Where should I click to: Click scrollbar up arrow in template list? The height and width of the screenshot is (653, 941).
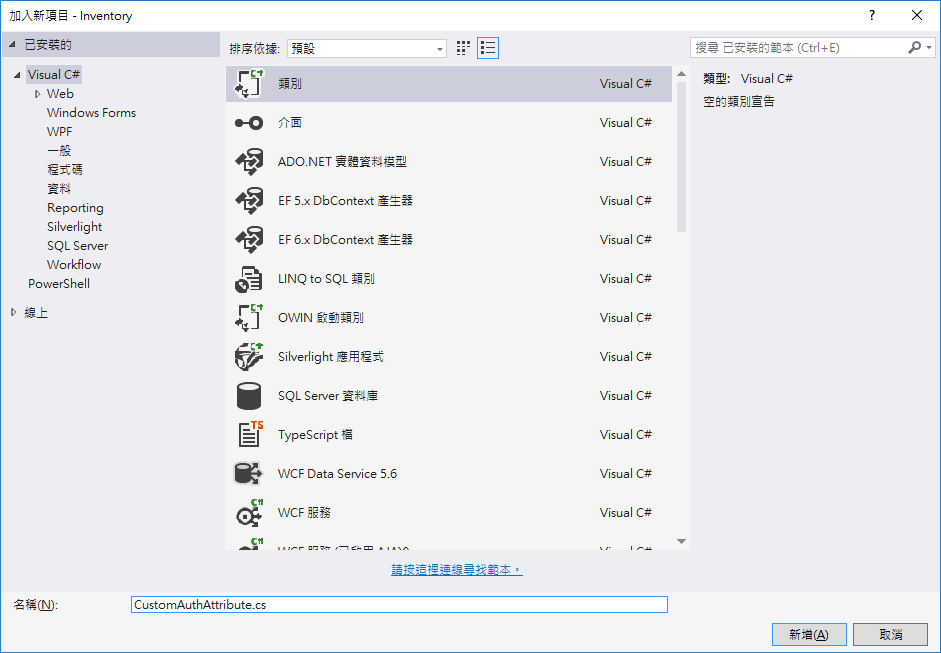point(681,74)
